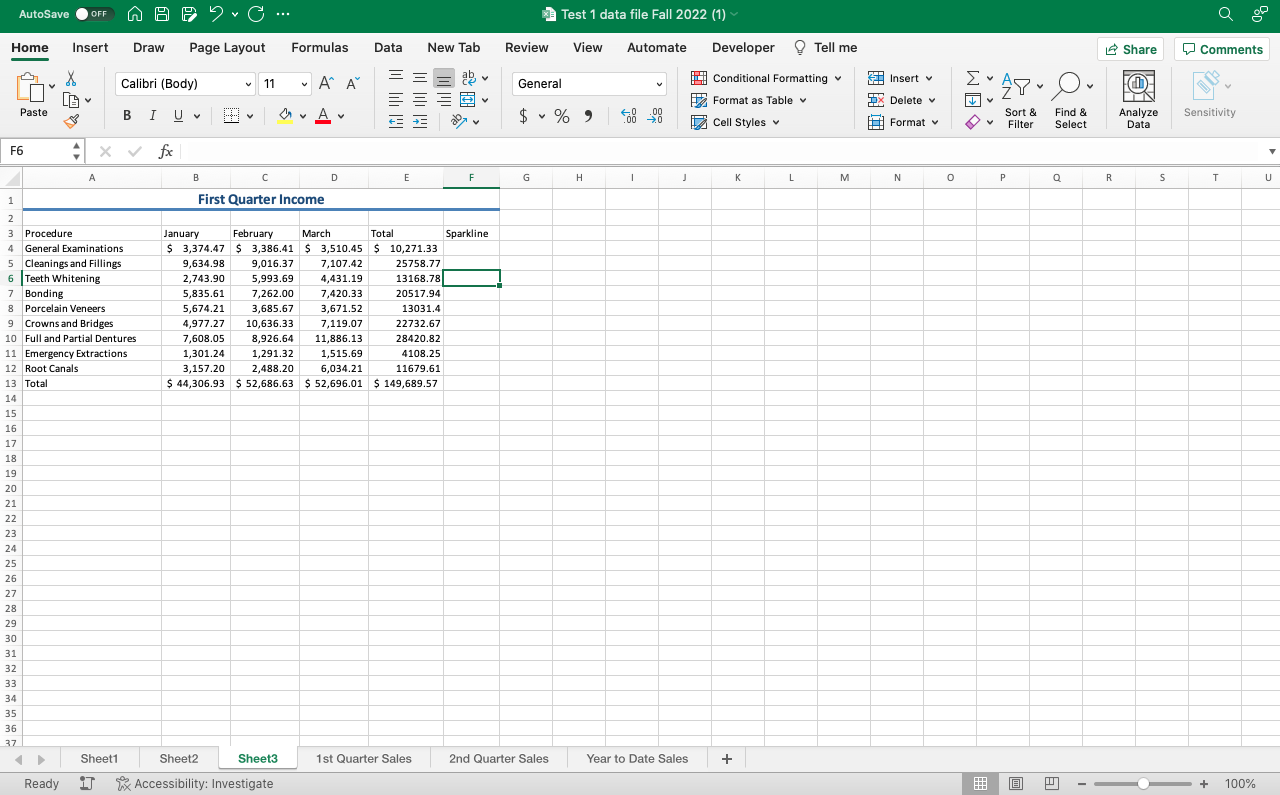This screenshot has height=795, width=1280.
Task: Search using the magnifier icon in title bar
Action: point(1226,14)
